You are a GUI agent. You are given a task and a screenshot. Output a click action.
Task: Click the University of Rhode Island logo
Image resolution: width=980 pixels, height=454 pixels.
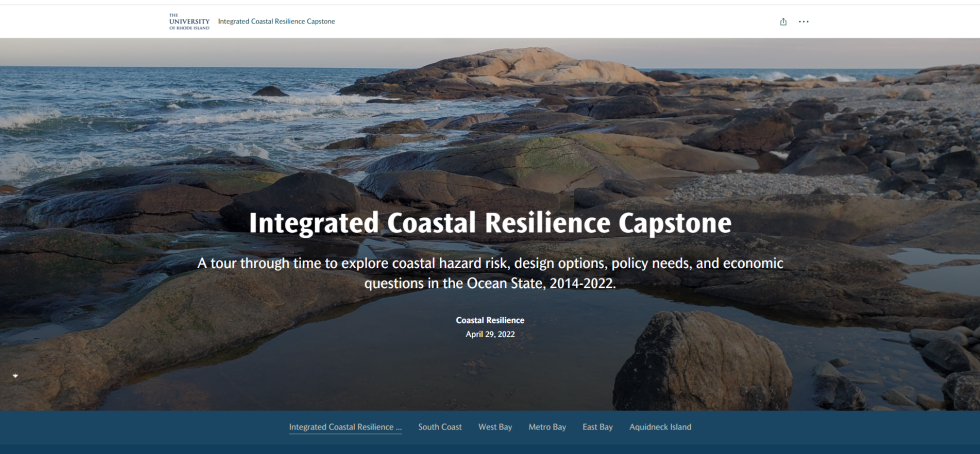189,21
